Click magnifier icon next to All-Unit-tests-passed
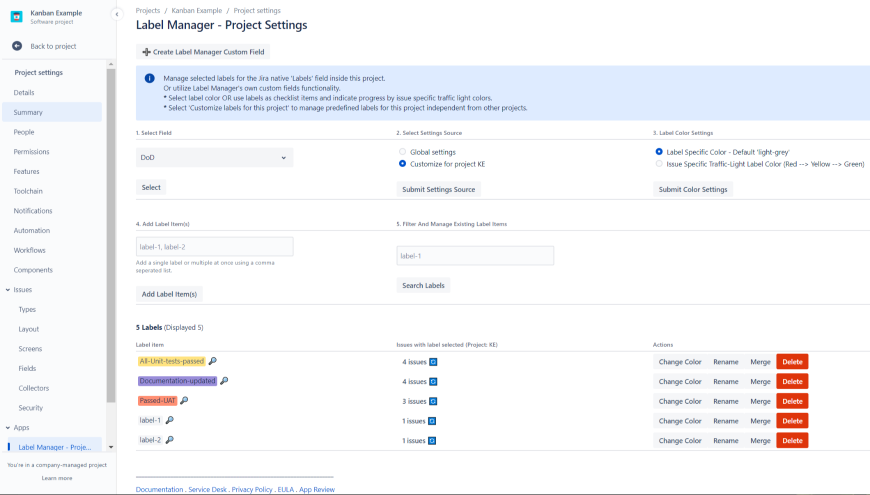This screenshot has width=870, height=495. 213,361
